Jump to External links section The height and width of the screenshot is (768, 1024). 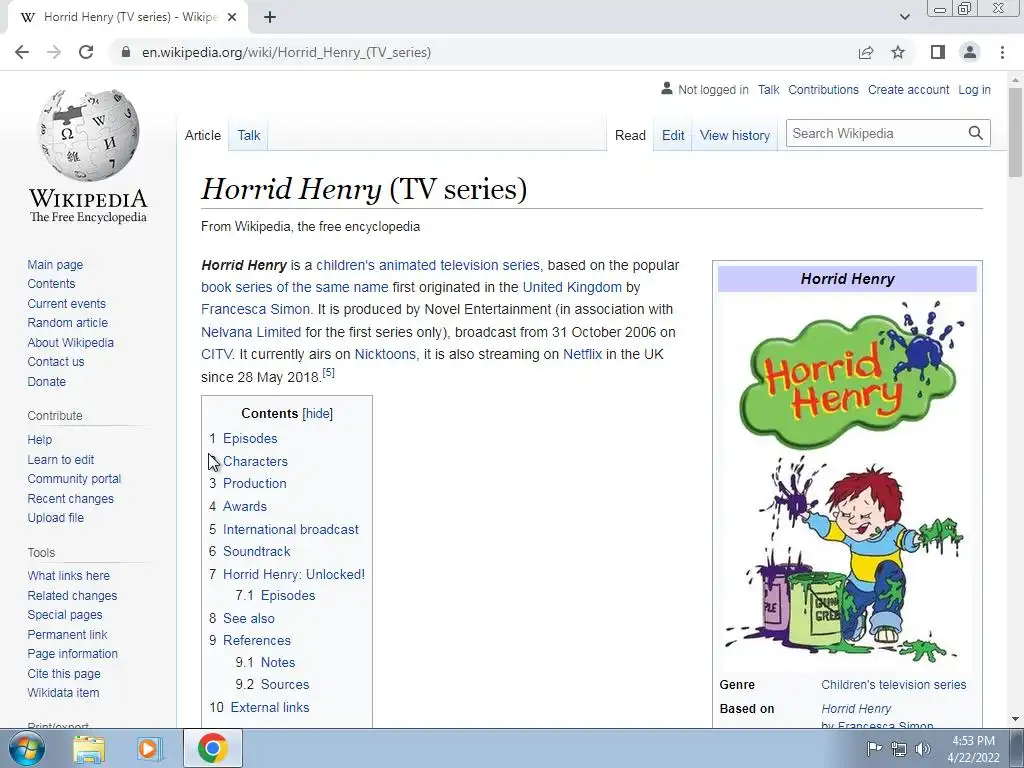click(x=270, y=707)
